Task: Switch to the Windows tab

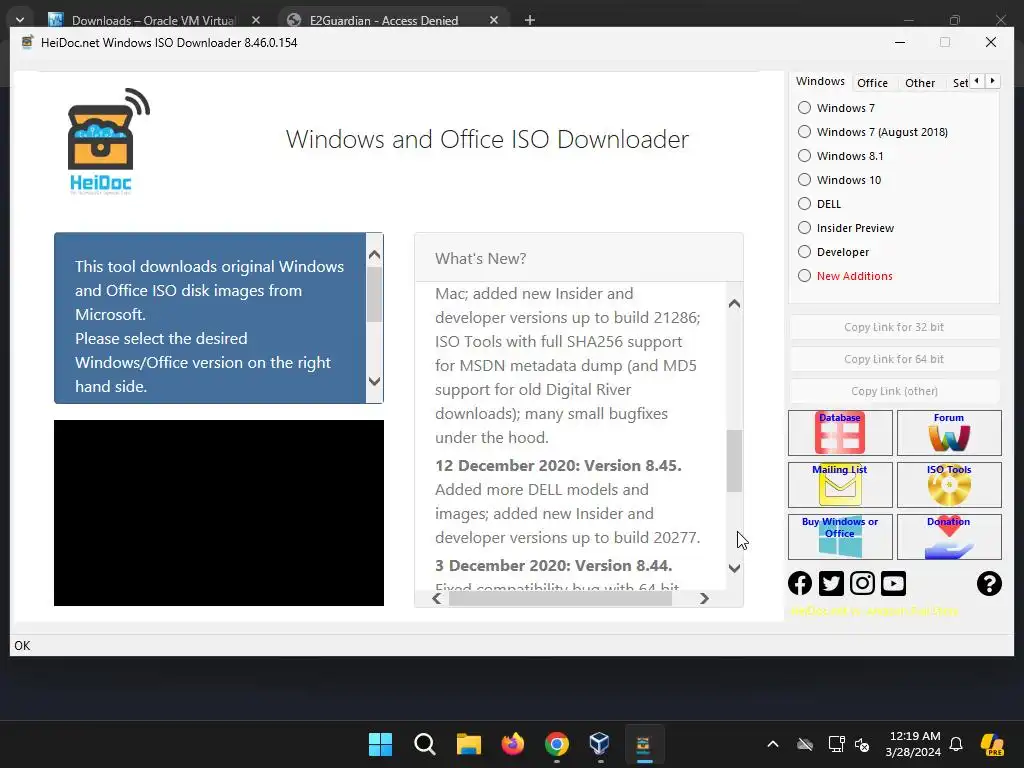Action: (820, 81)
